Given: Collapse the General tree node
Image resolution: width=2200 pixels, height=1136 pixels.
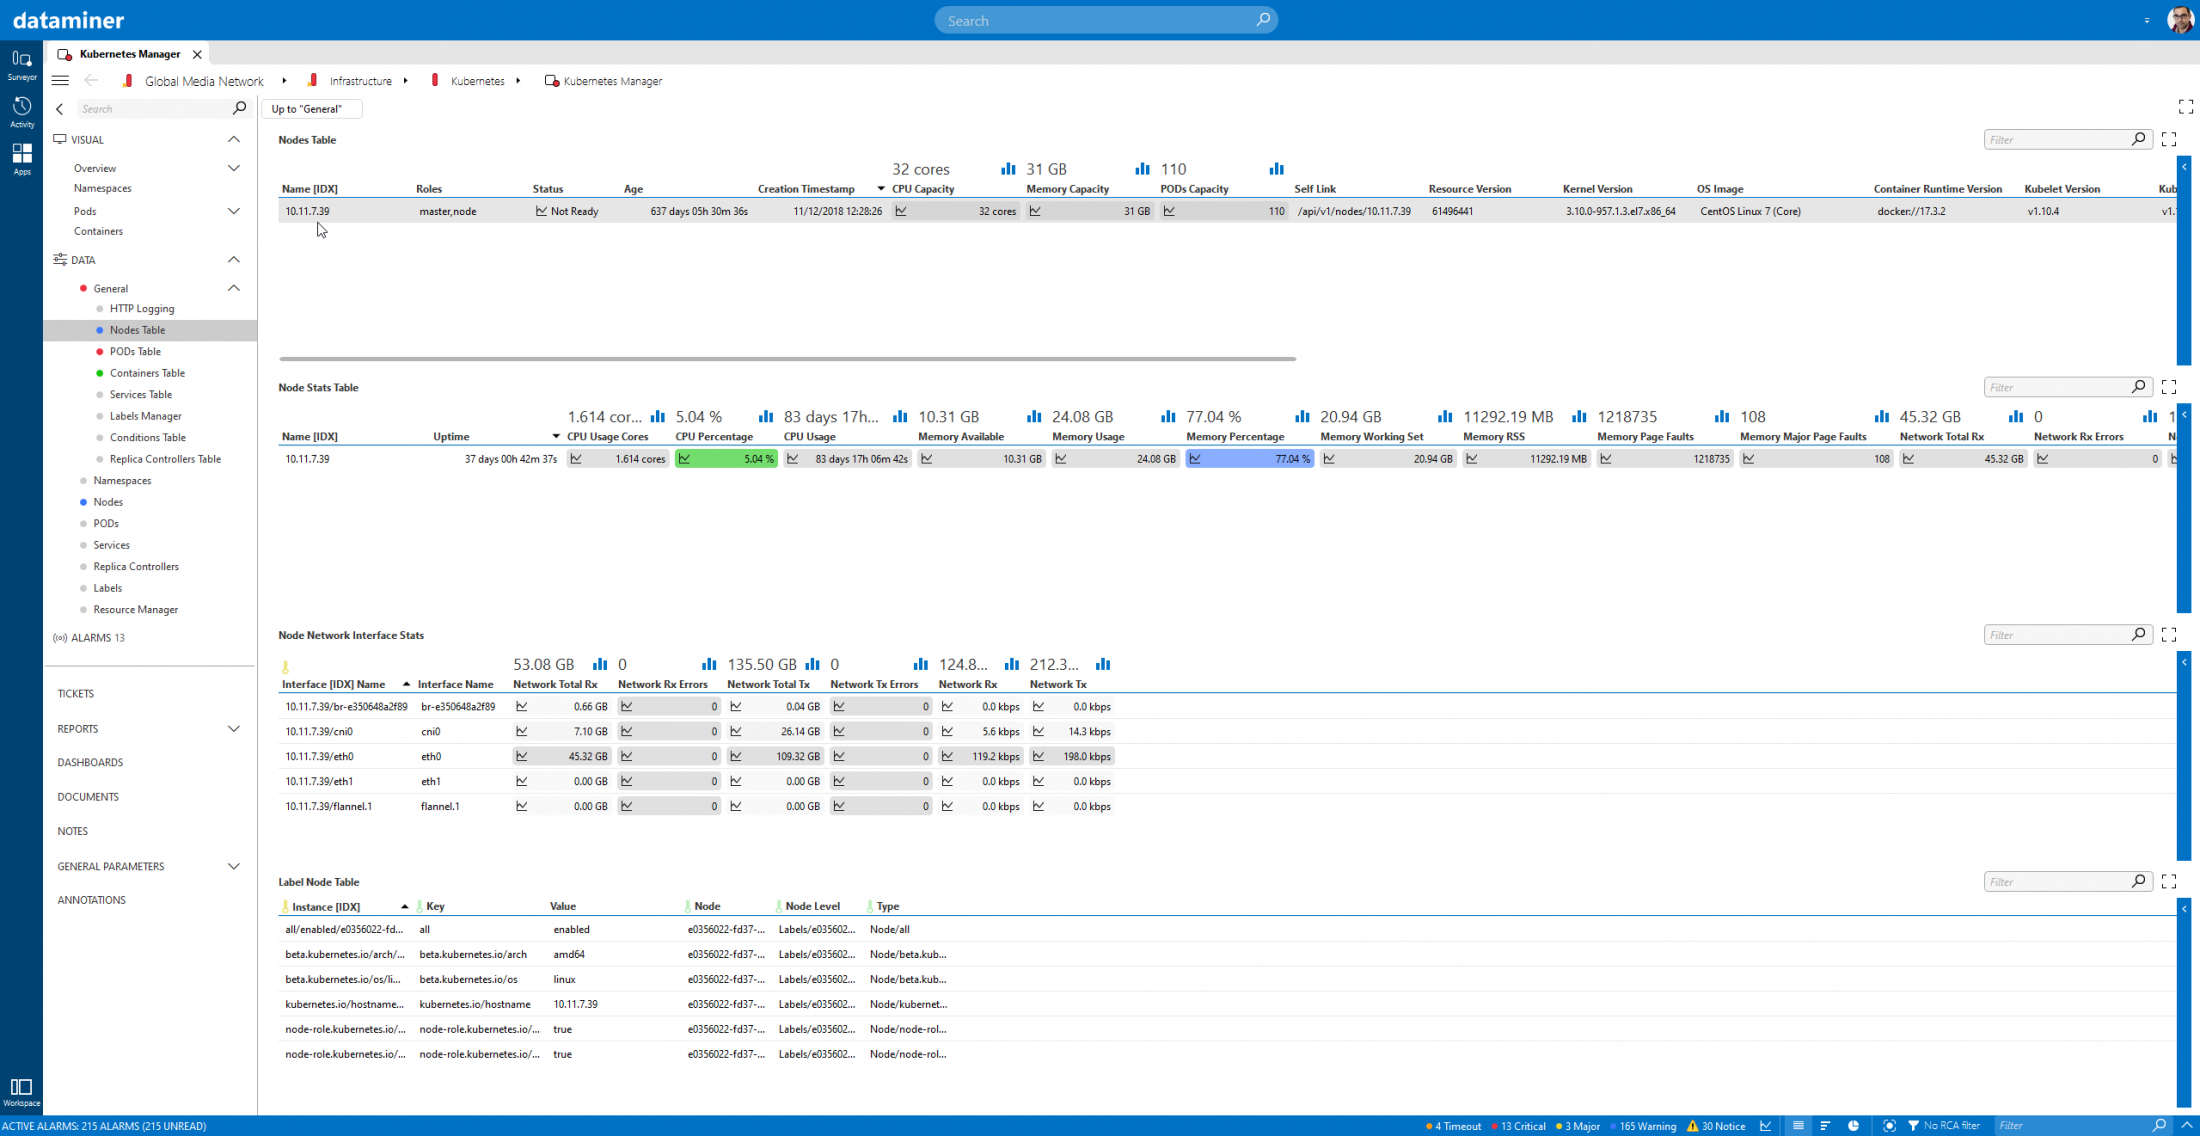Looking at the screenshot, I should click(x=233, y=288).
